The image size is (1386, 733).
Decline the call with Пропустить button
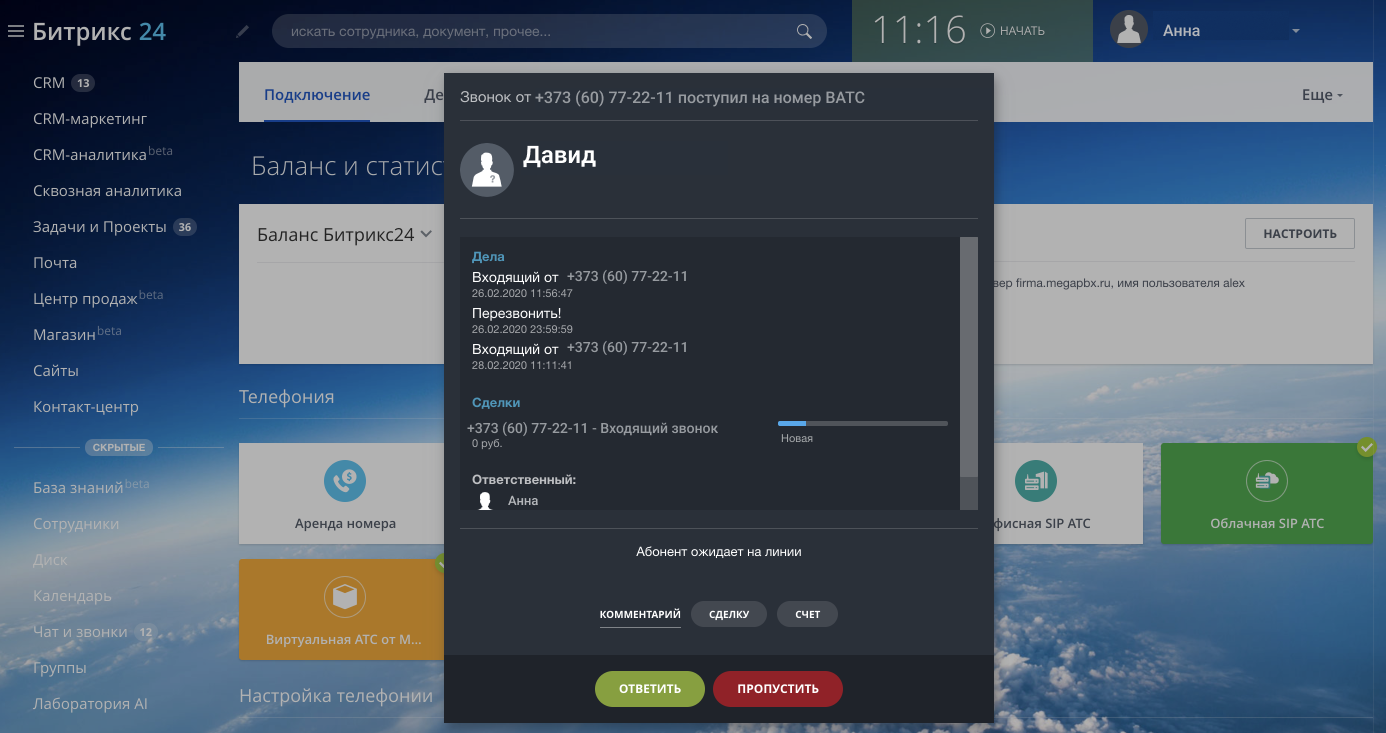pos(778,689)
